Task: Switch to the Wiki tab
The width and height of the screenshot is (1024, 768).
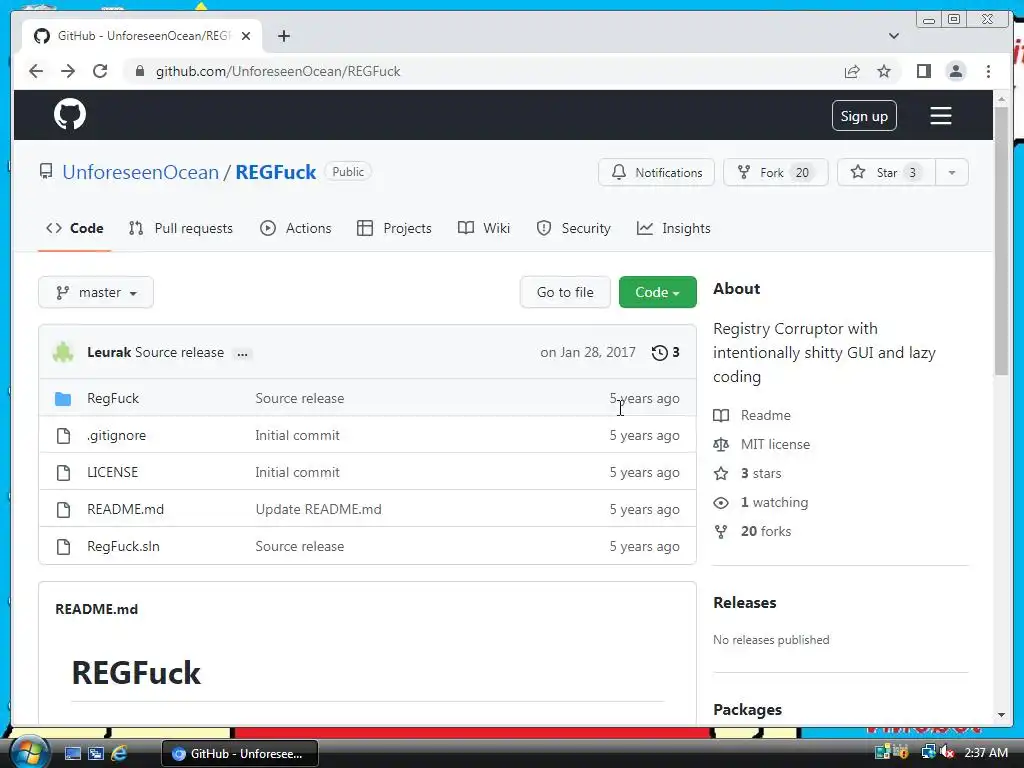Action: coord(484,229)
